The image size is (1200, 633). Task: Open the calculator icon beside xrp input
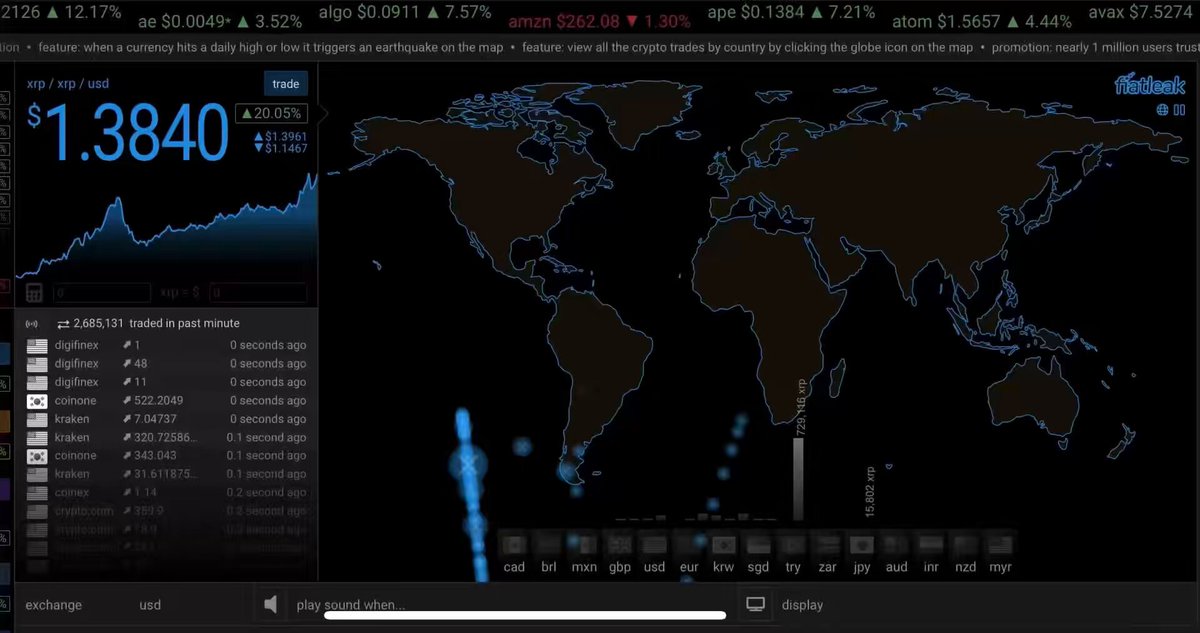tap(34, 293)
